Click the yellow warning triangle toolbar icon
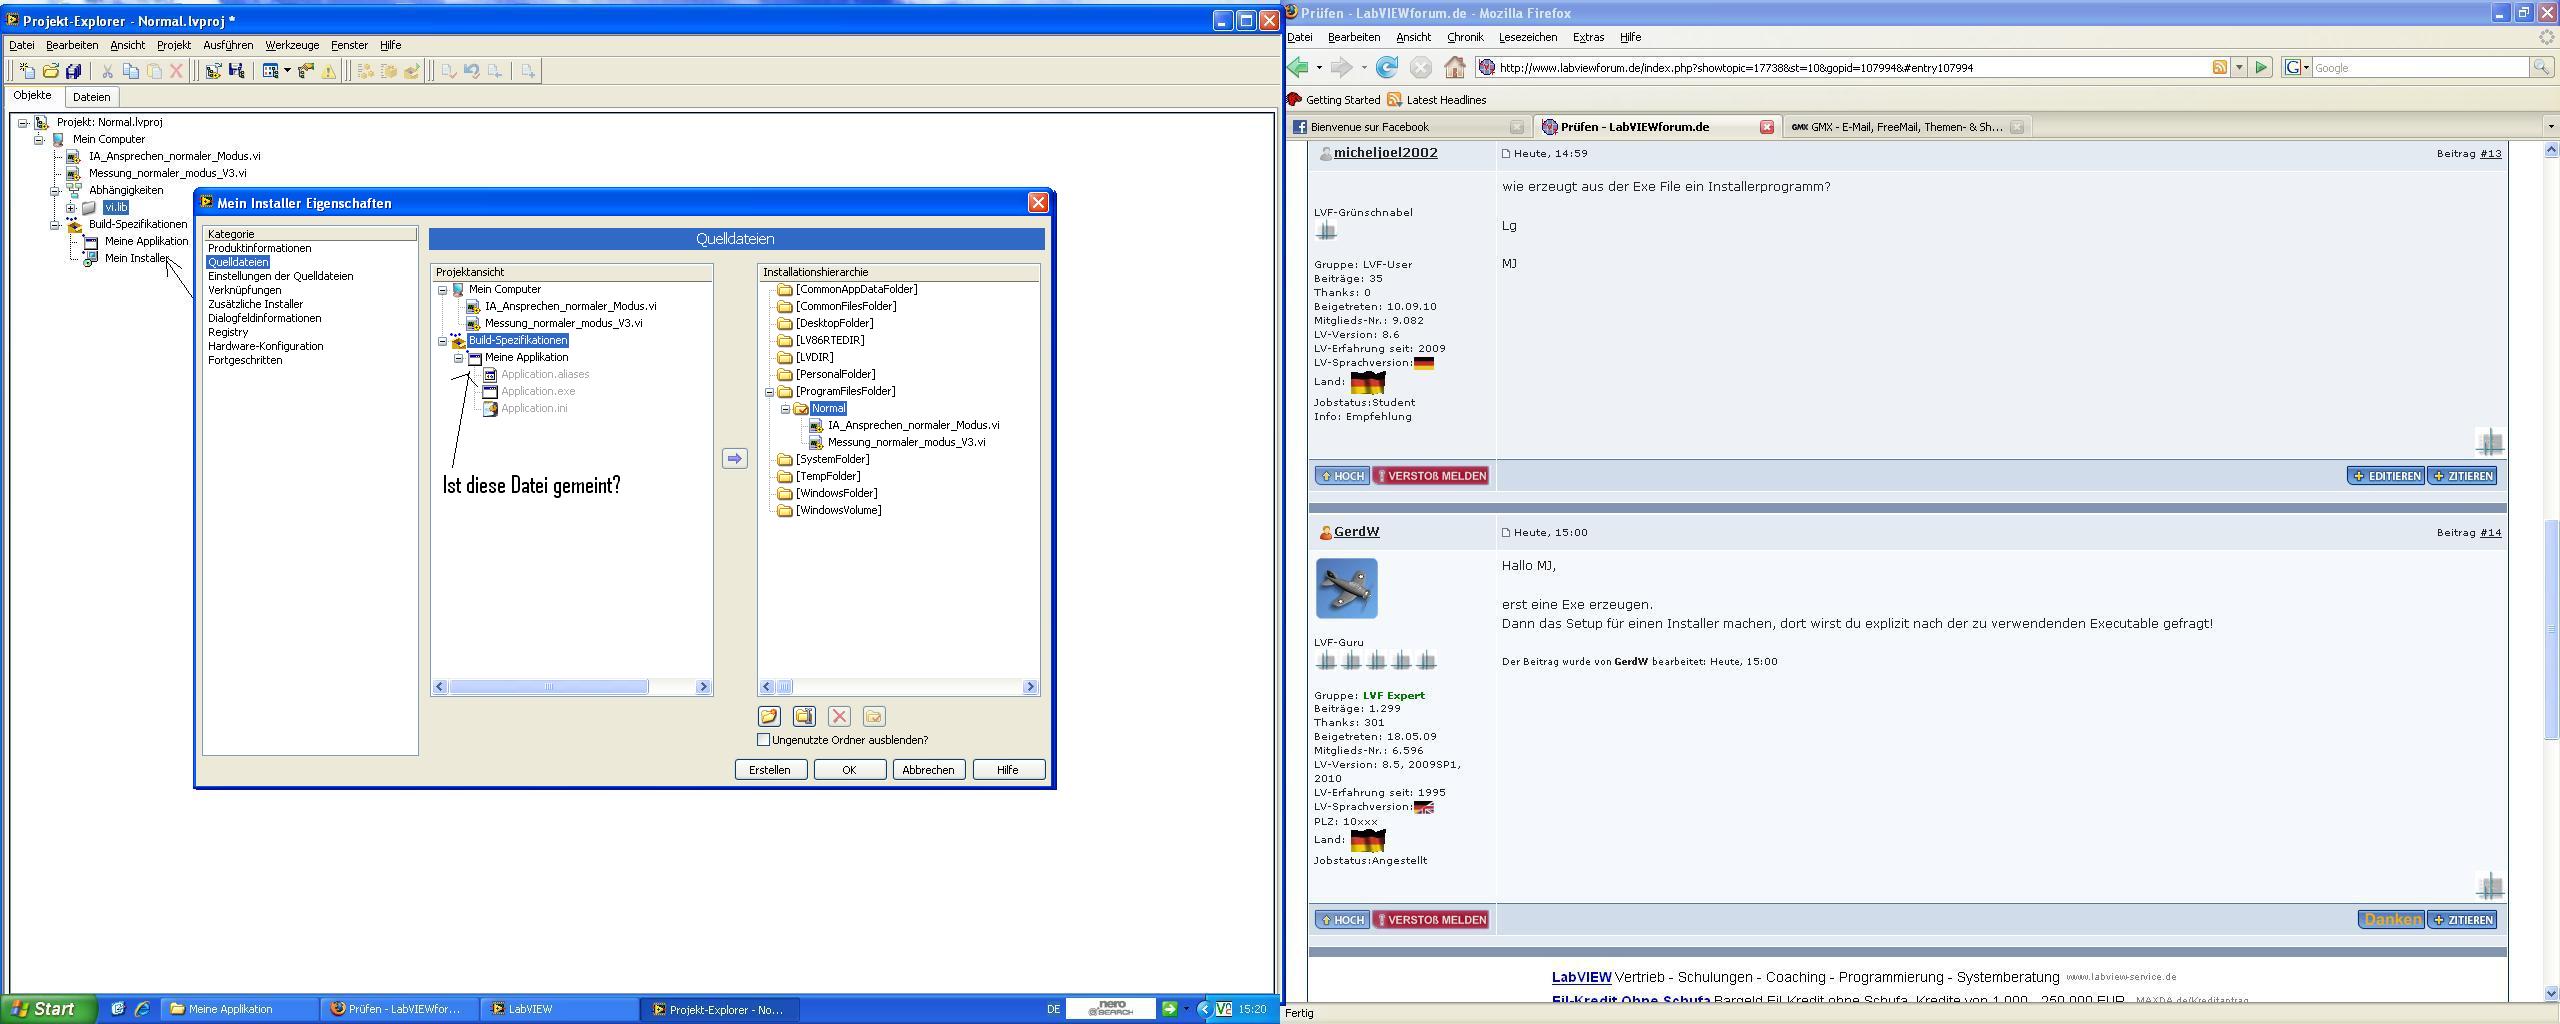The width and height of the screenshot is (2560, 1024). click(x=328, y=71)
